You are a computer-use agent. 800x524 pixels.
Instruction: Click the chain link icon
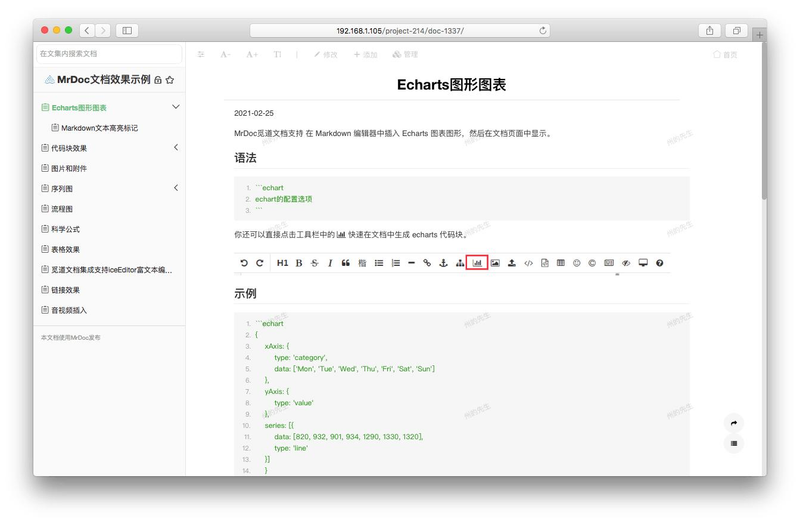(x=427, y=263)
